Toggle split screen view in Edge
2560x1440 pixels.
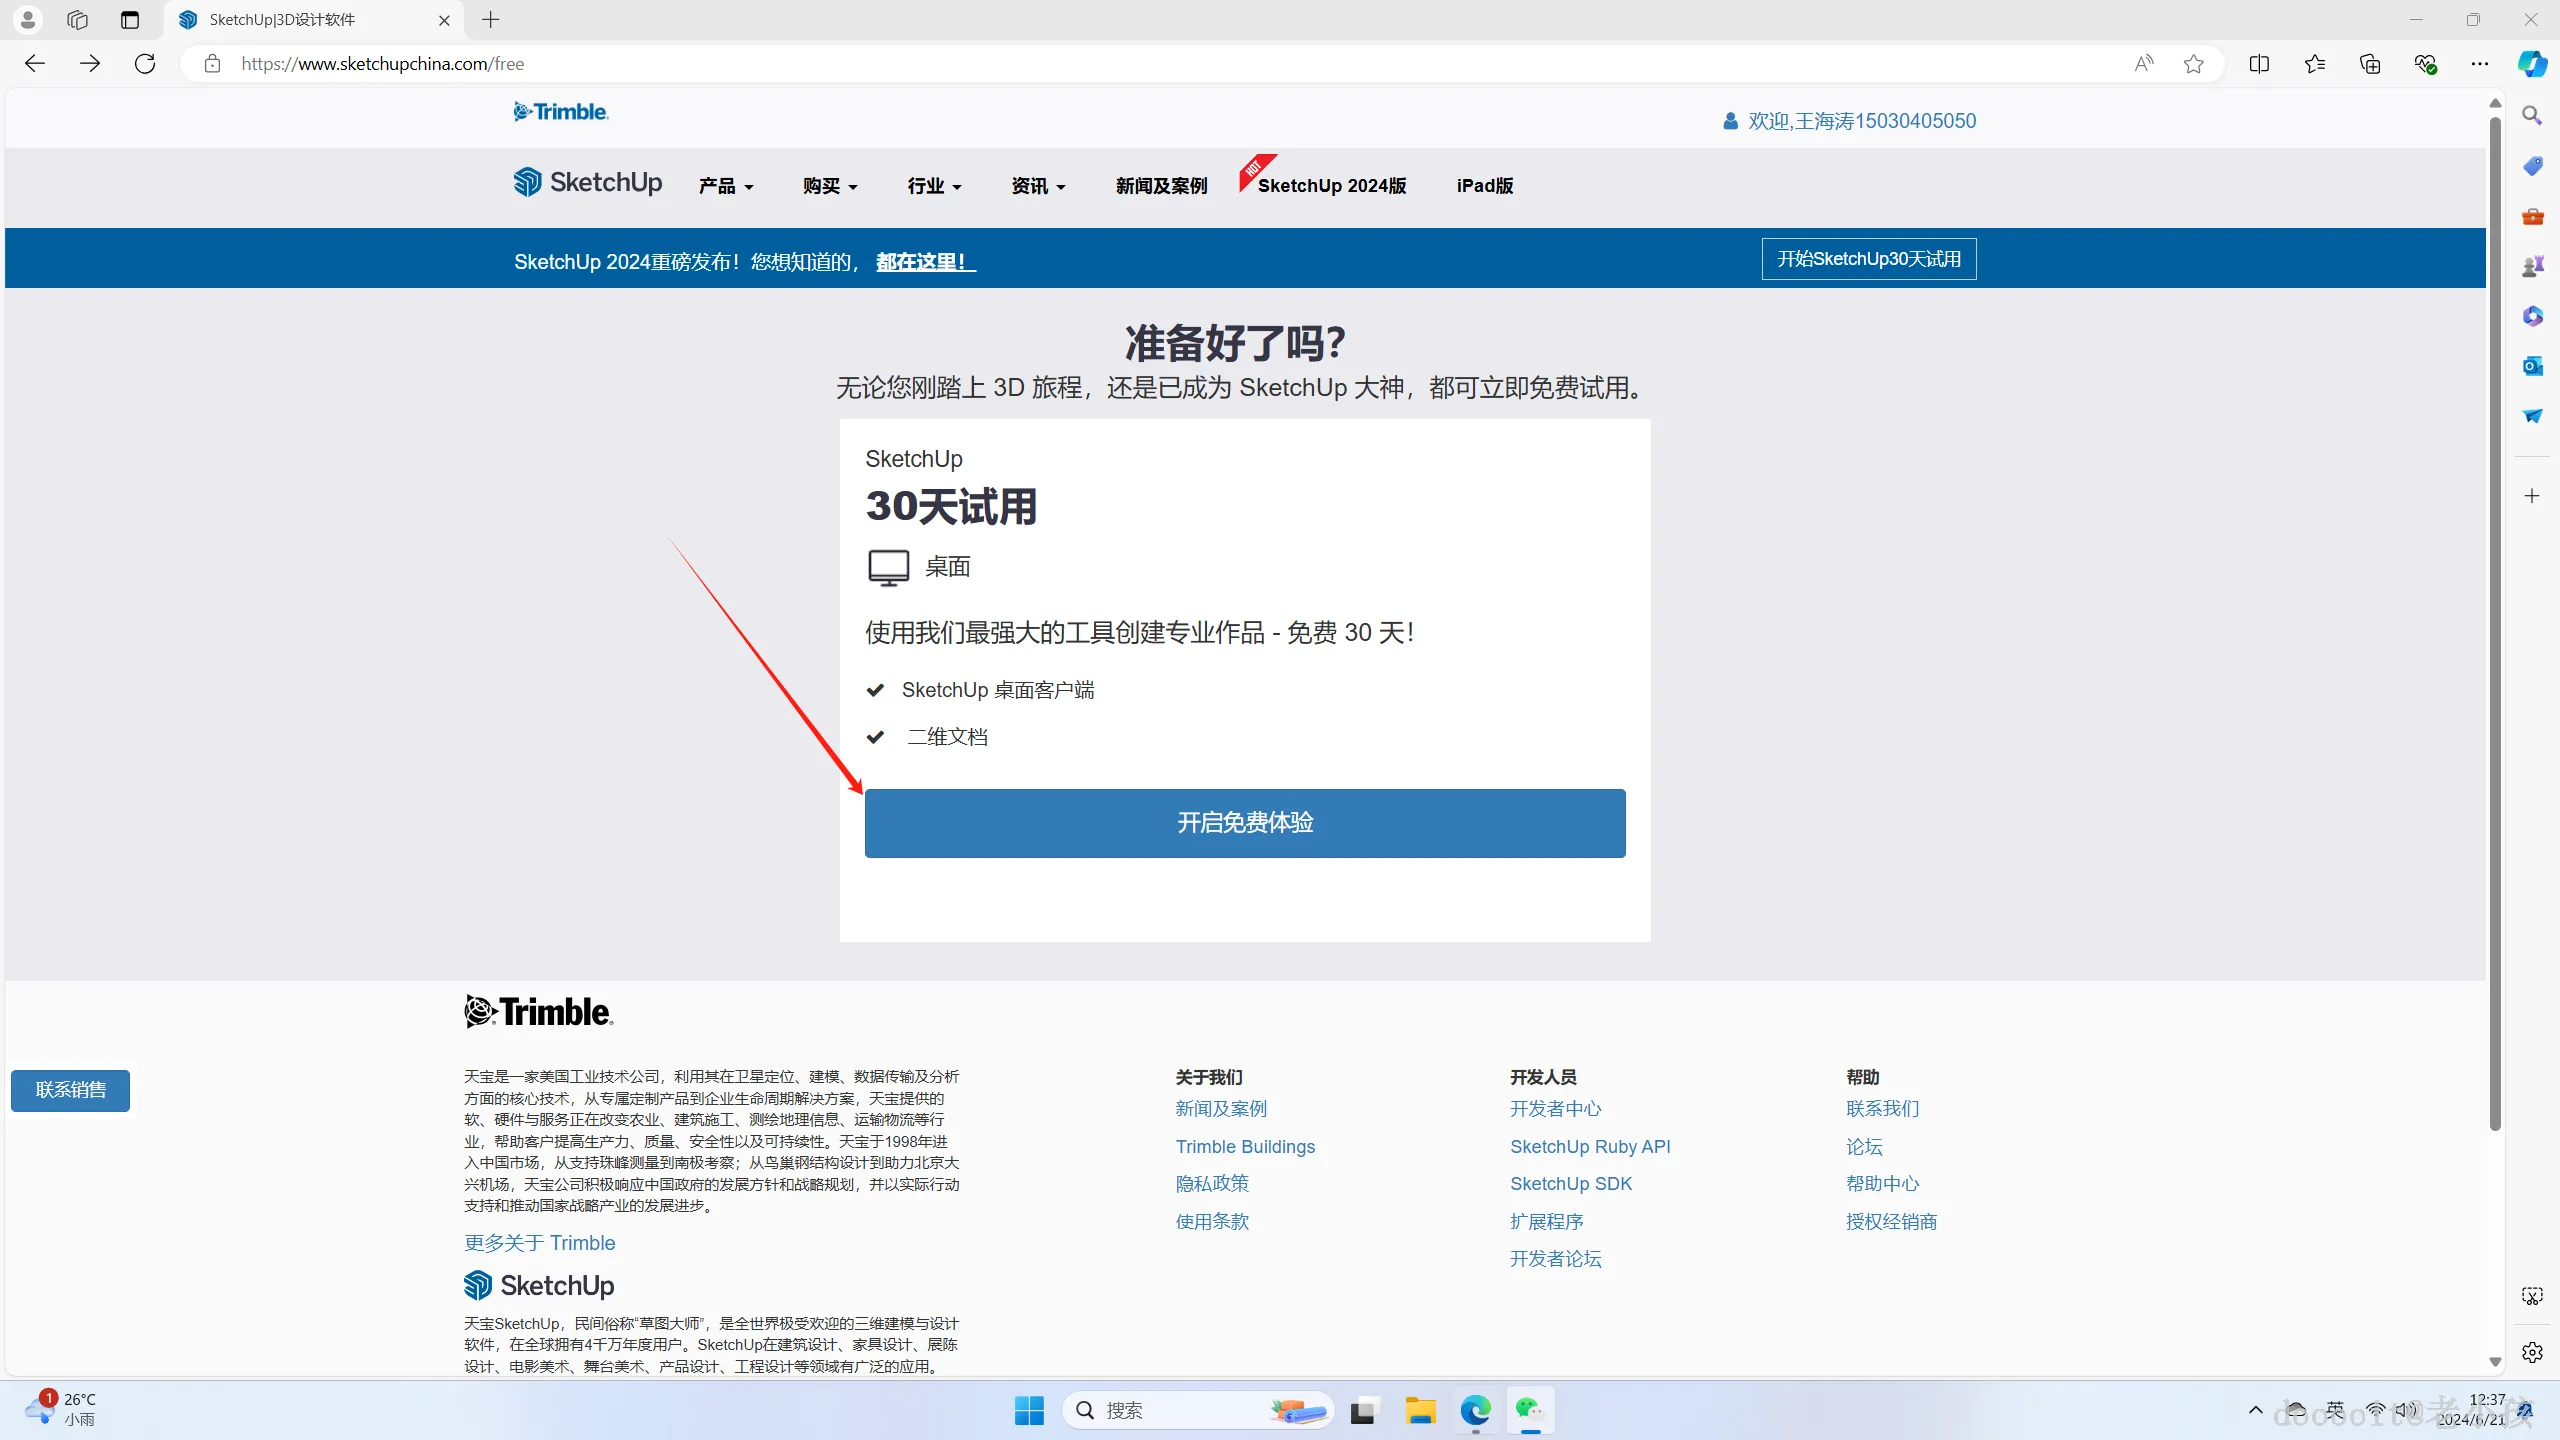point(2260,63)
